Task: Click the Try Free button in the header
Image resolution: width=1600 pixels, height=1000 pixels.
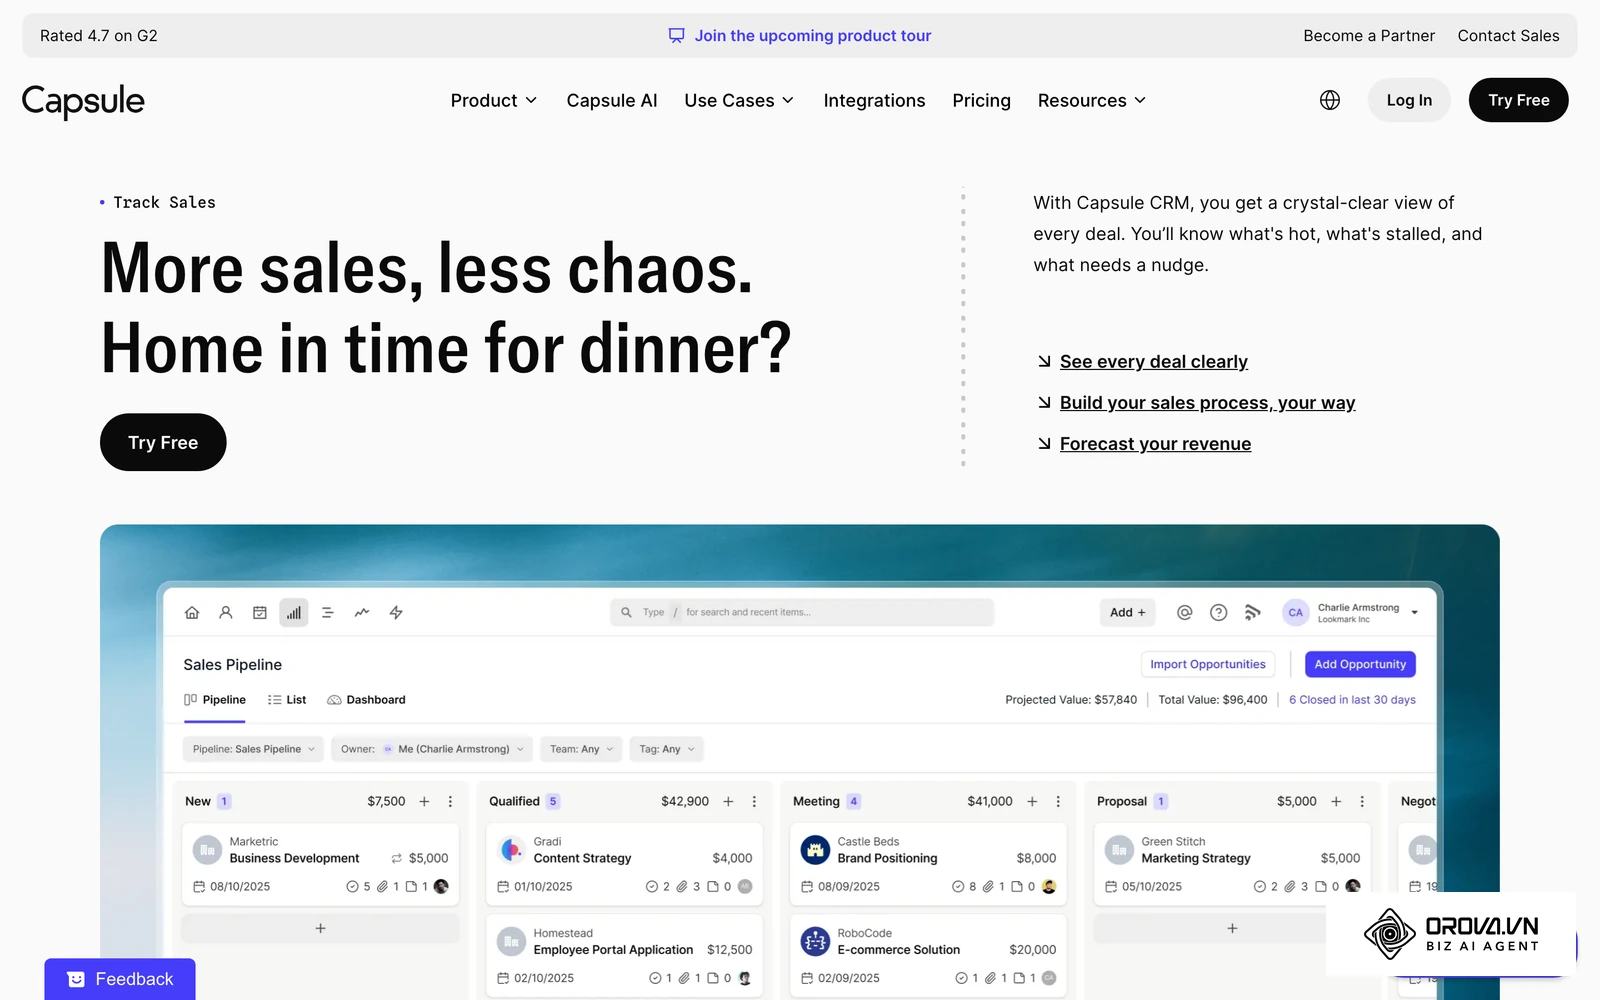Action: [x=1518, y=100]
